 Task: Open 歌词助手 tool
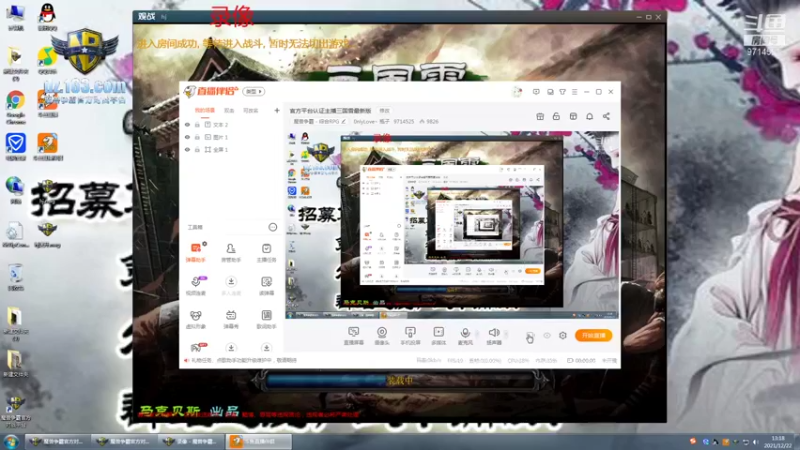click(x=266, y=319)
